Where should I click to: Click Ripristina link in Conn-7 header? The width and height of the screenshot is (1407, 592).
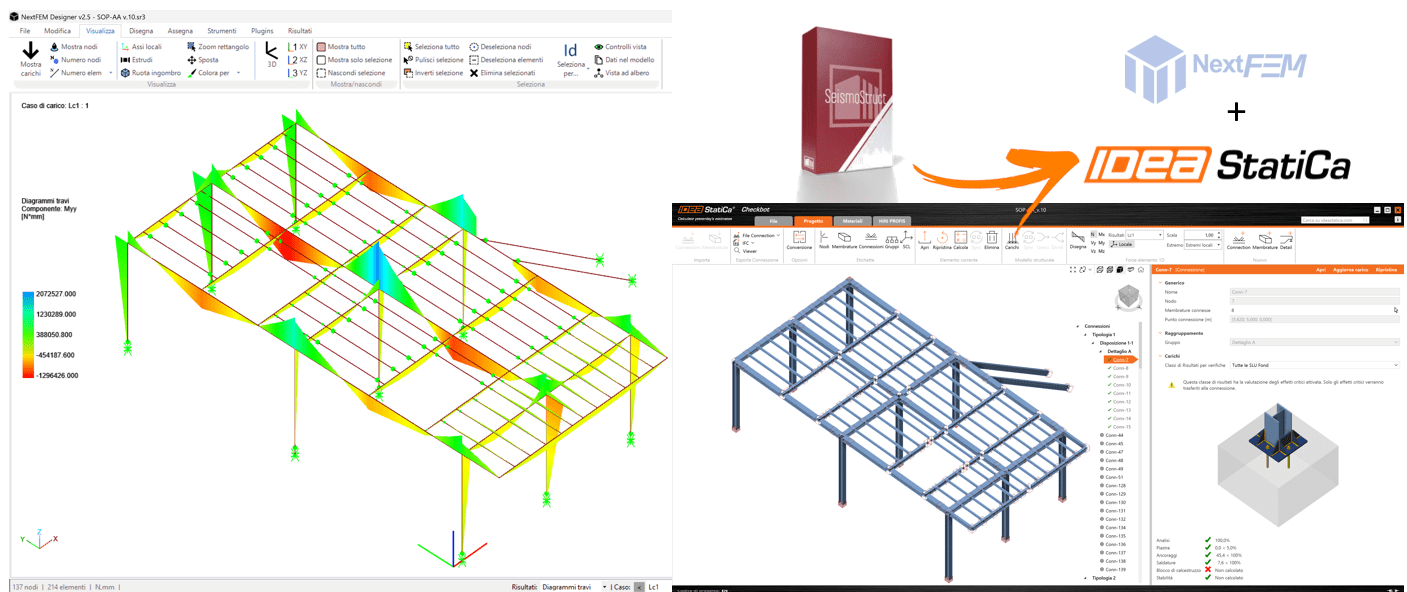pos(1386,270)
